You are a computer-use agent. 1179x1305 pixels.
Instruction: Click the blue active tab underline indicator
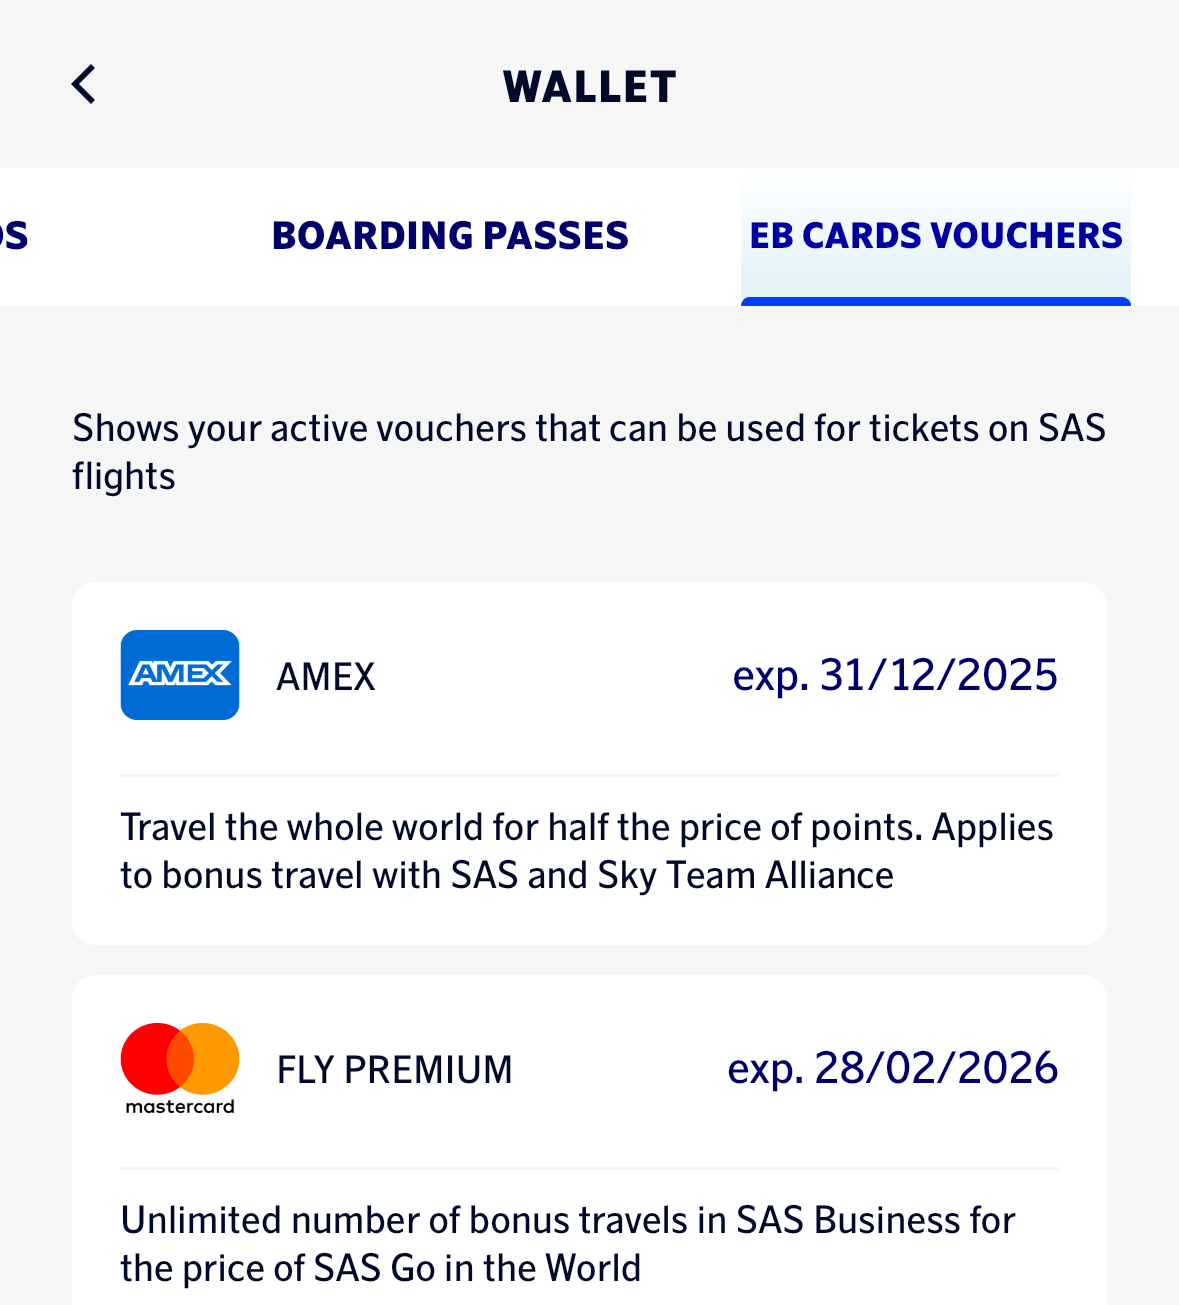(x=935, y=301)
